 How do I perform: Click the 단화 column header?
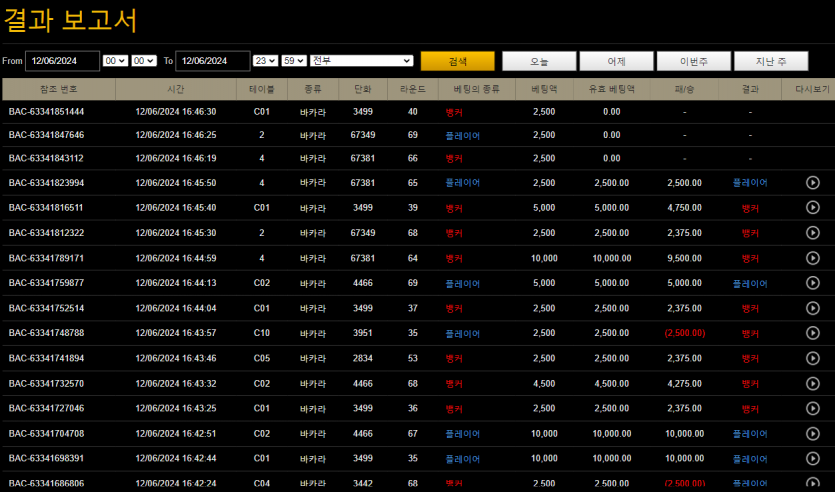(363, 89)
